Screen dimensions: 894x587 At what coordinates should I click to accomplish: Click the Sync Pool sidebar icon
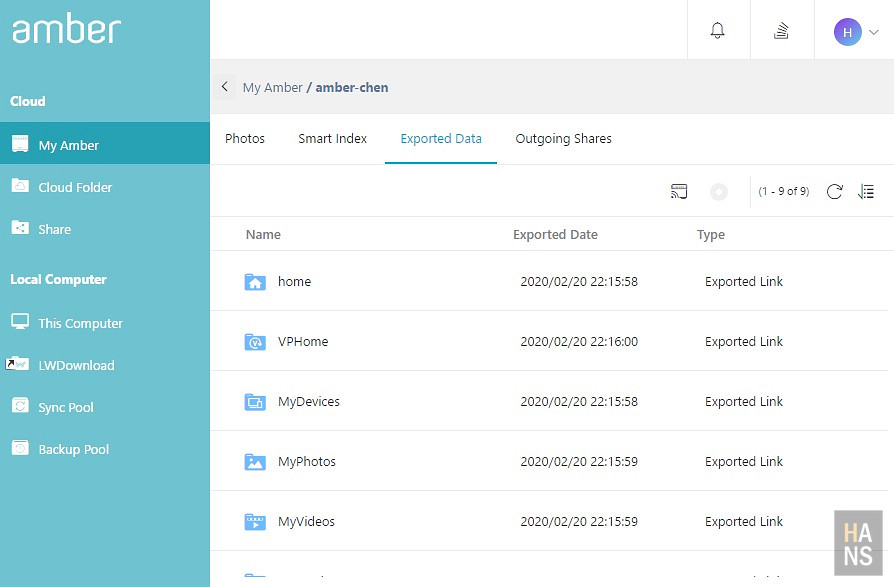(20, 405)
